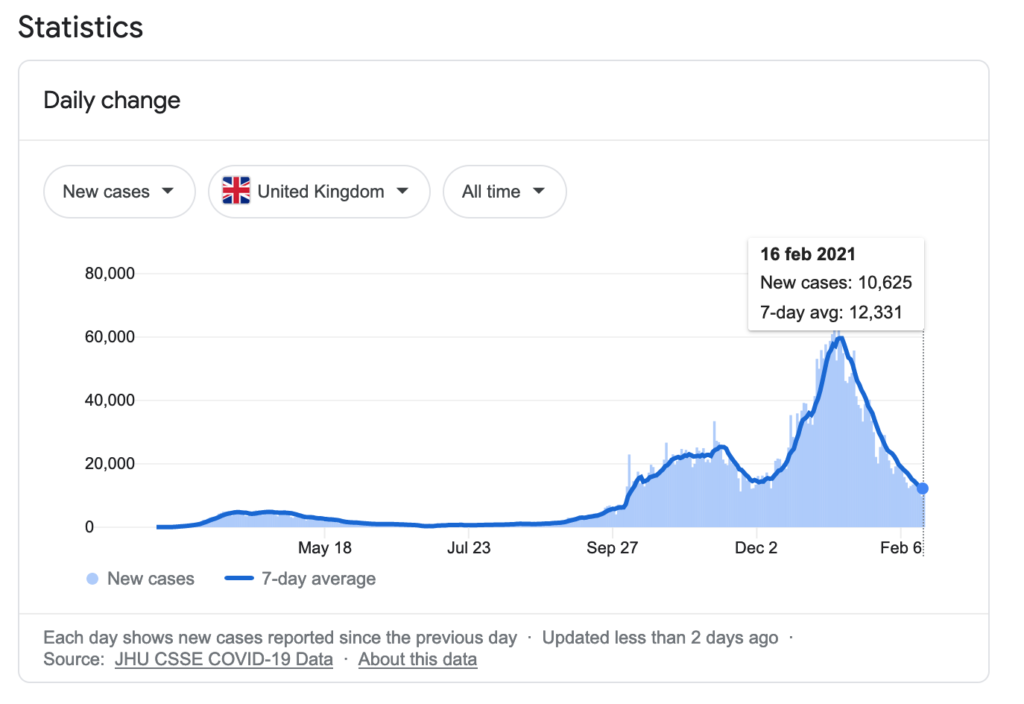Click the Jul 23 date on the axis

pos(470,548)
